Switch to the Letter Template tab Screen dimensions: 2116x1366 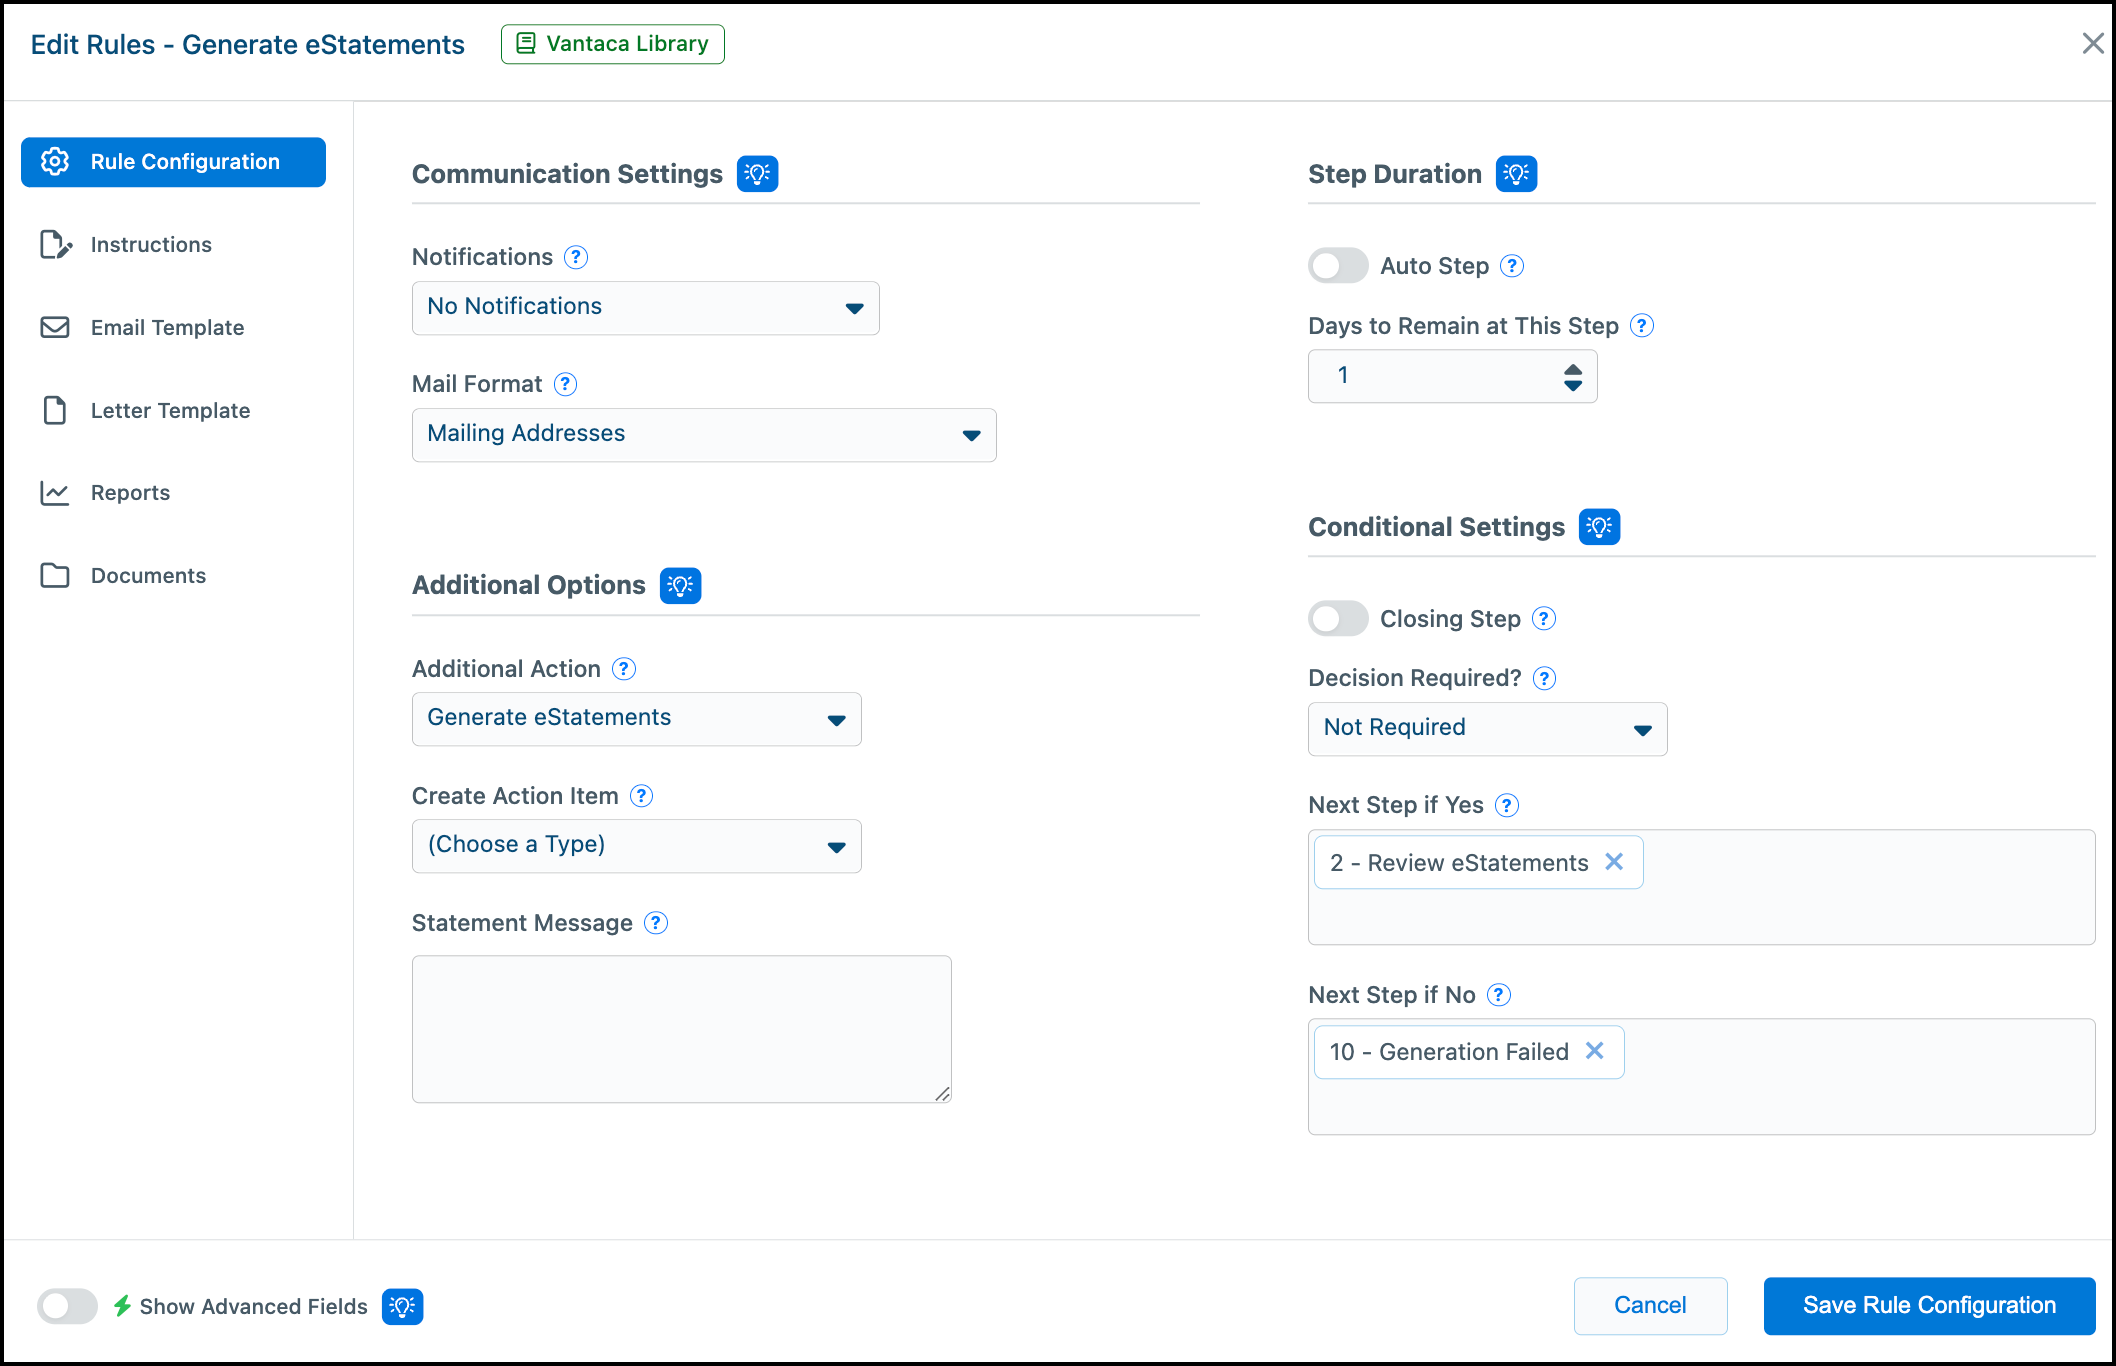pos(173,410)
